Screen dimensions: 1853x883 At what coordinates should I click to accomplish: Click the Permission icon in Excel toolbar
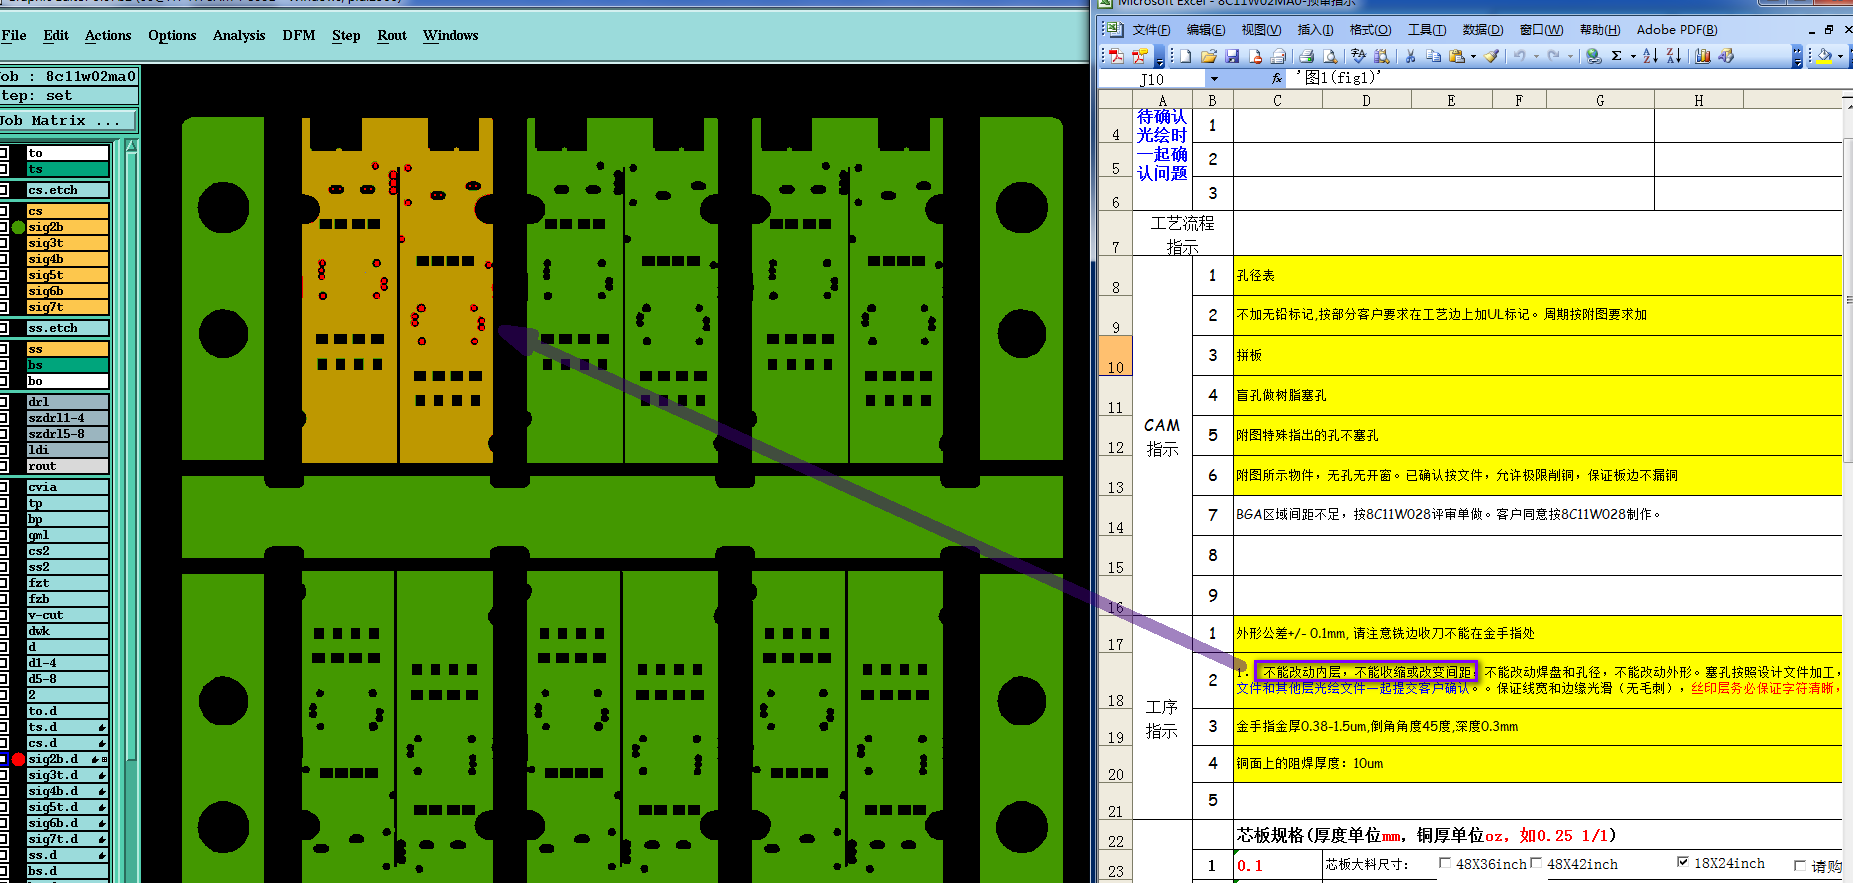click(x=1255, y=57)
